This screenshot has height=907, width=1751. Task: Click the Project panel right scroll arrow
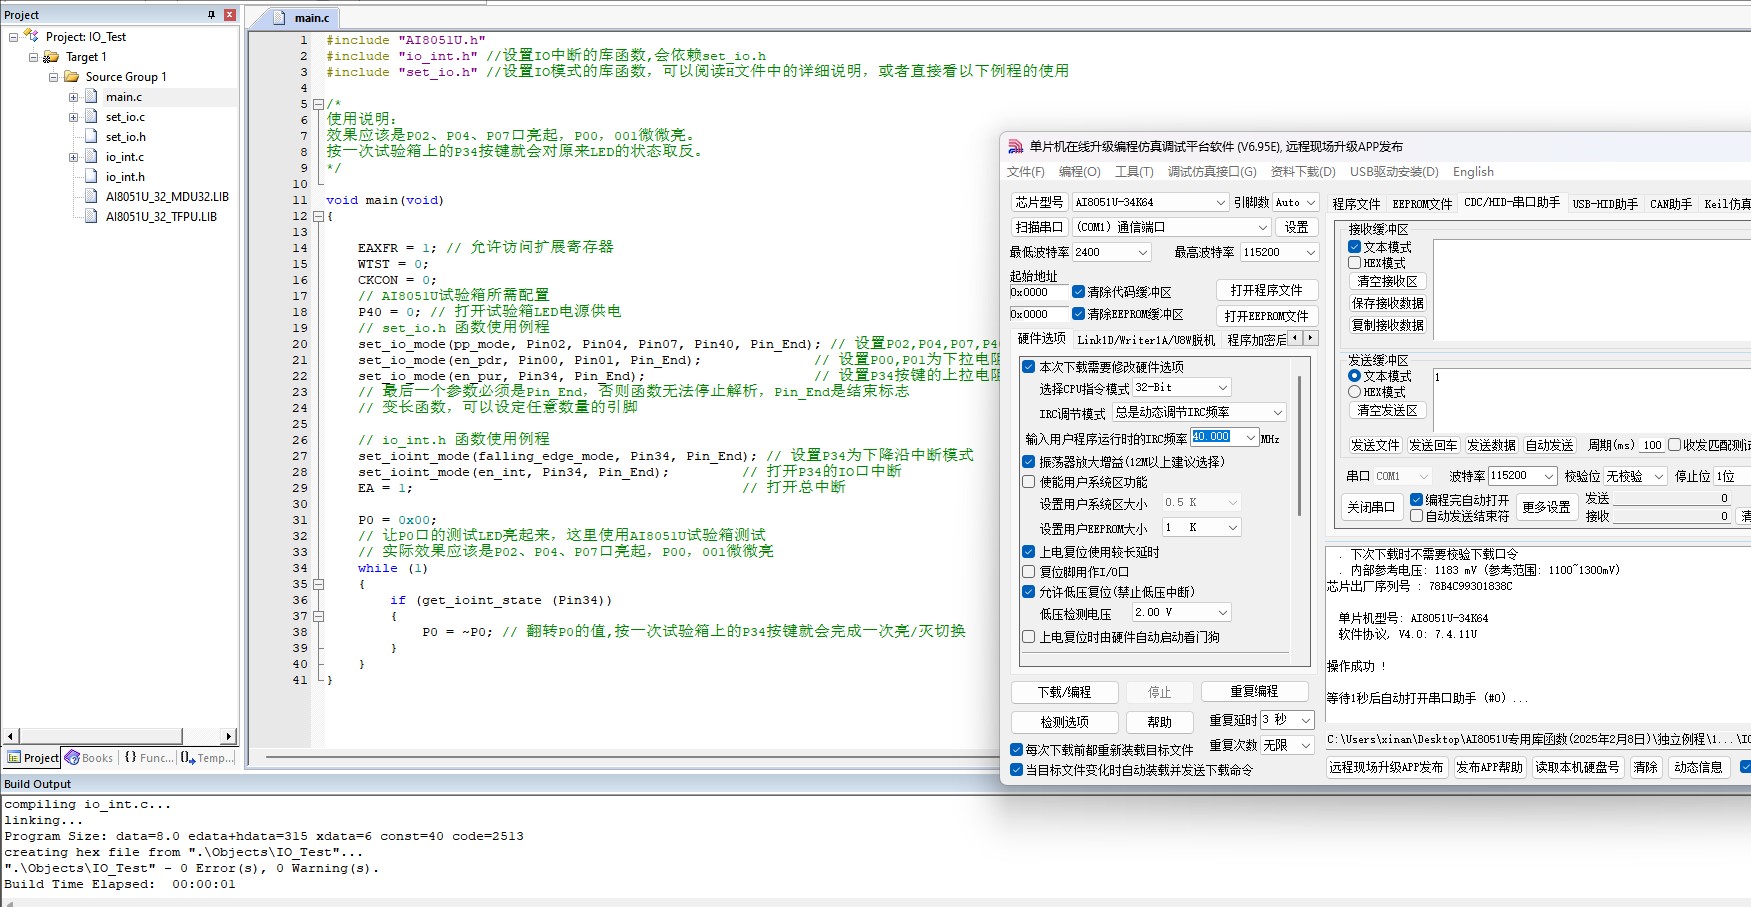tap(228, 737)
